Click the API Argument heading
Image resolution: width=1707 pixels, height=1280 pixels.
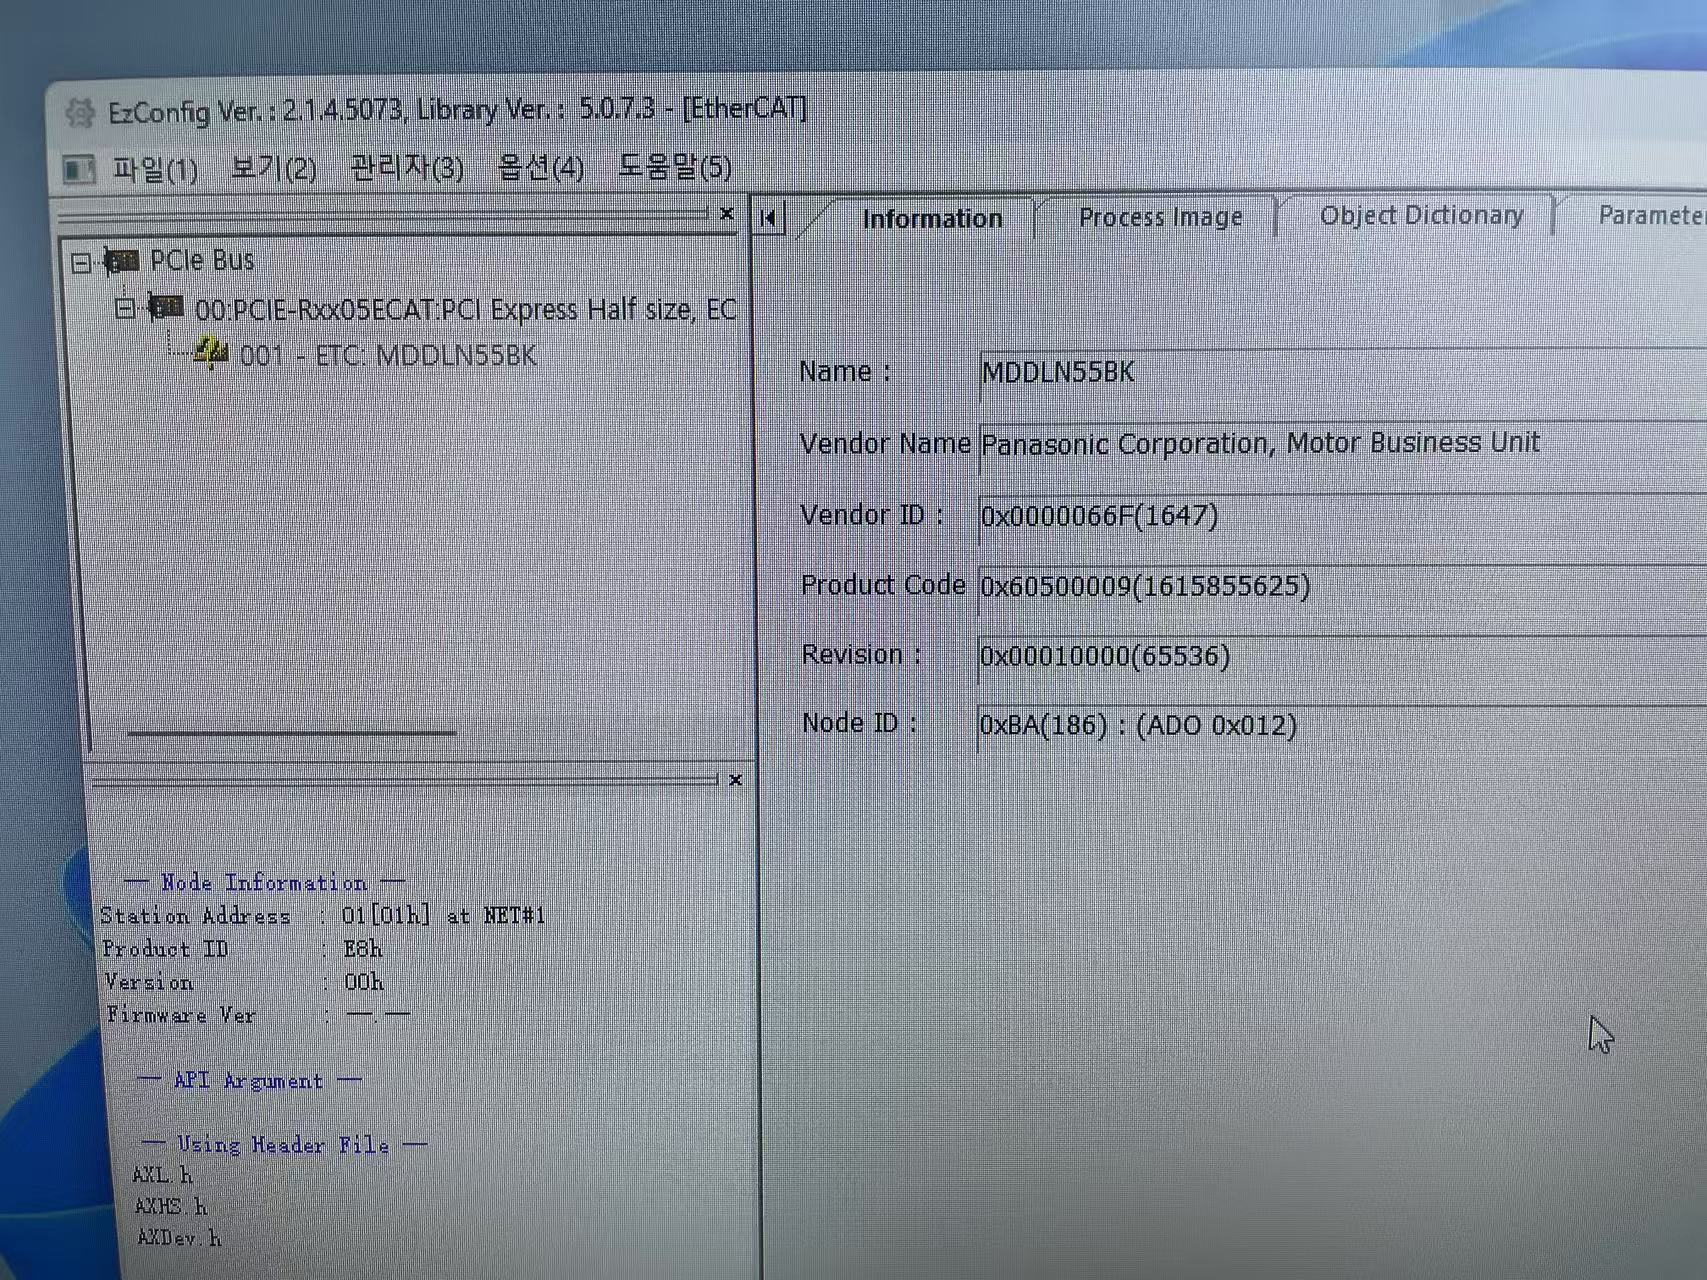[x=249, y=1081]
